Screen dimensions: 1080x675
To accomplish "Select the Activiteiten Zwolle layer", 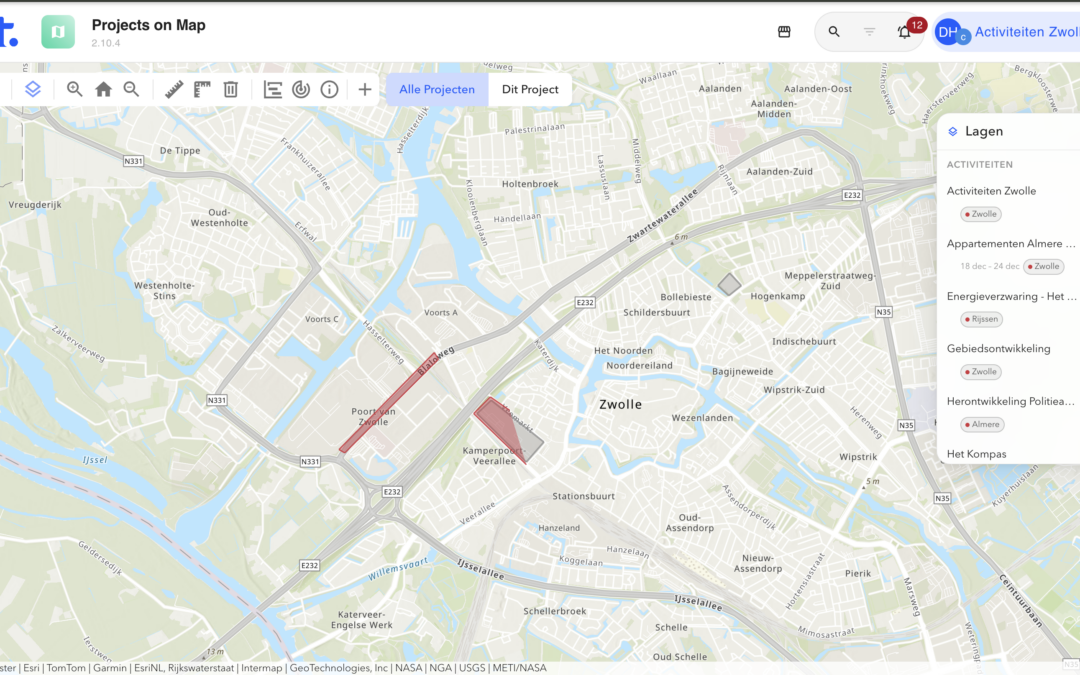I will (x=991, y=191).
